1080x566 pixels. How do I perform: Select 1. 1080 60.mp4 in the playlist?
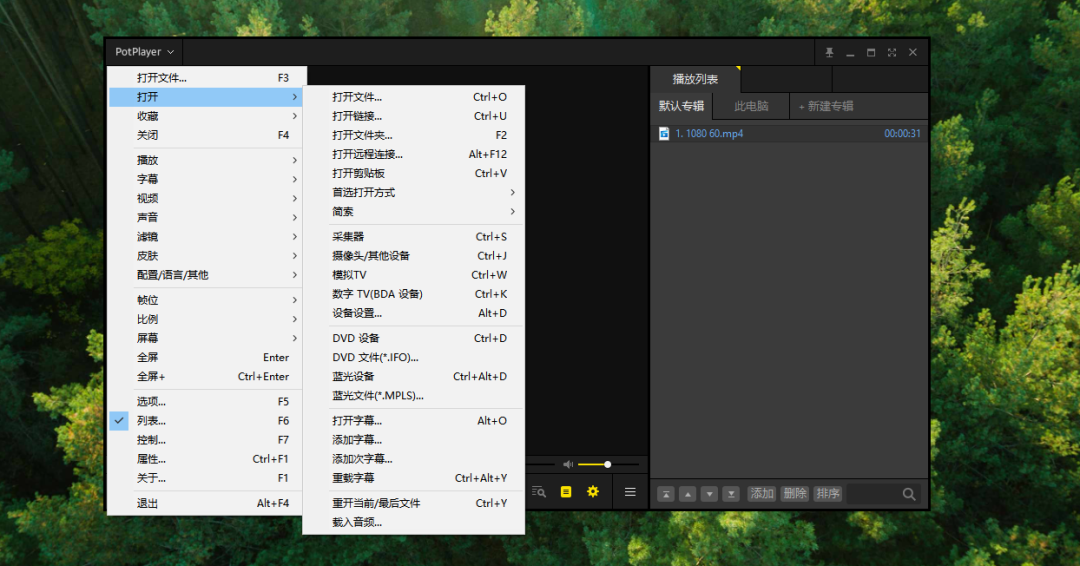[x=709, y=133]
